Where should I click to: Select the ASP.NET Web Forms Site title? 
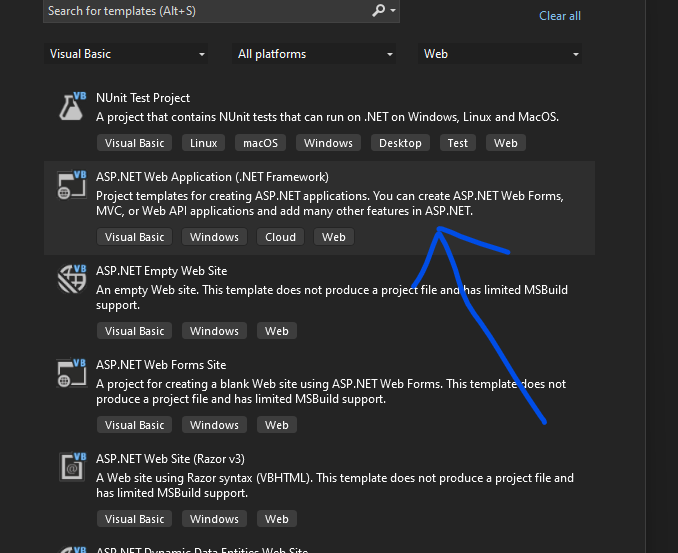coord(161,365)
